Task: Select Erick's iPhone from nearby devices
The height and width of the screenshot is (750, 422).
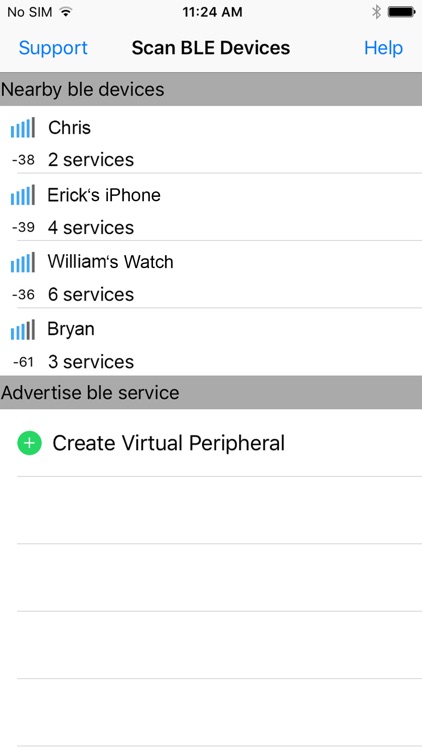Action: pyautogui.click(x=211, y=207)
